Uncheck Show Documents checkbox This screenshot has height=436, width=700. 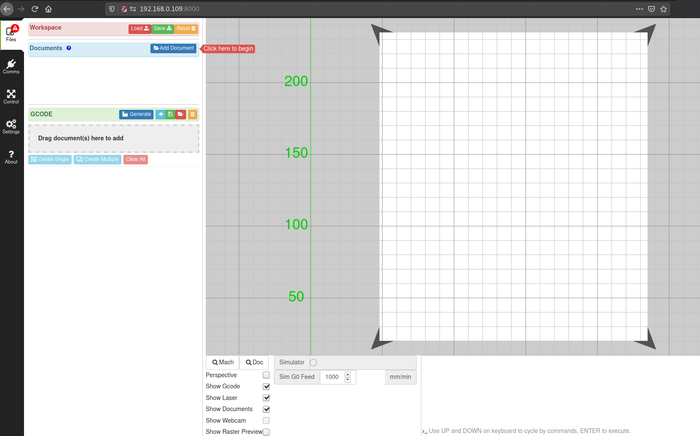click(x=266, y=409)
